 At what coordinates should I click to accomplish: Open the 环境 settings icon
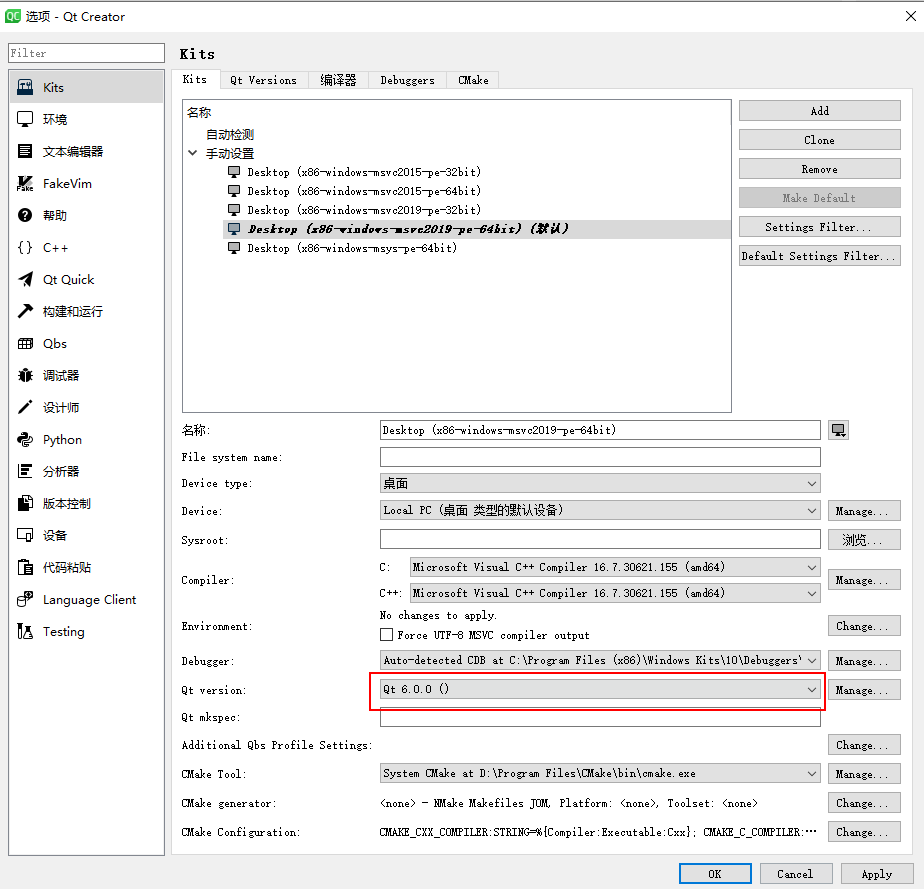(25, 119)
